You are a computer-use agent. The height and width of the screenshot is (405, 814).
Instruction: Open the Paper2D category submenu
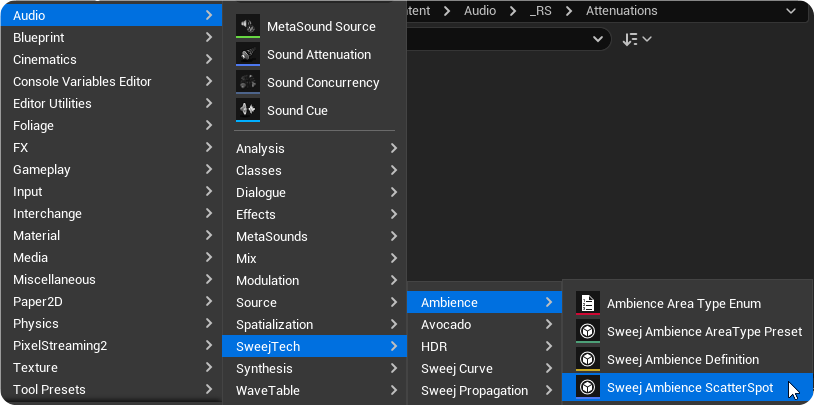112,301
